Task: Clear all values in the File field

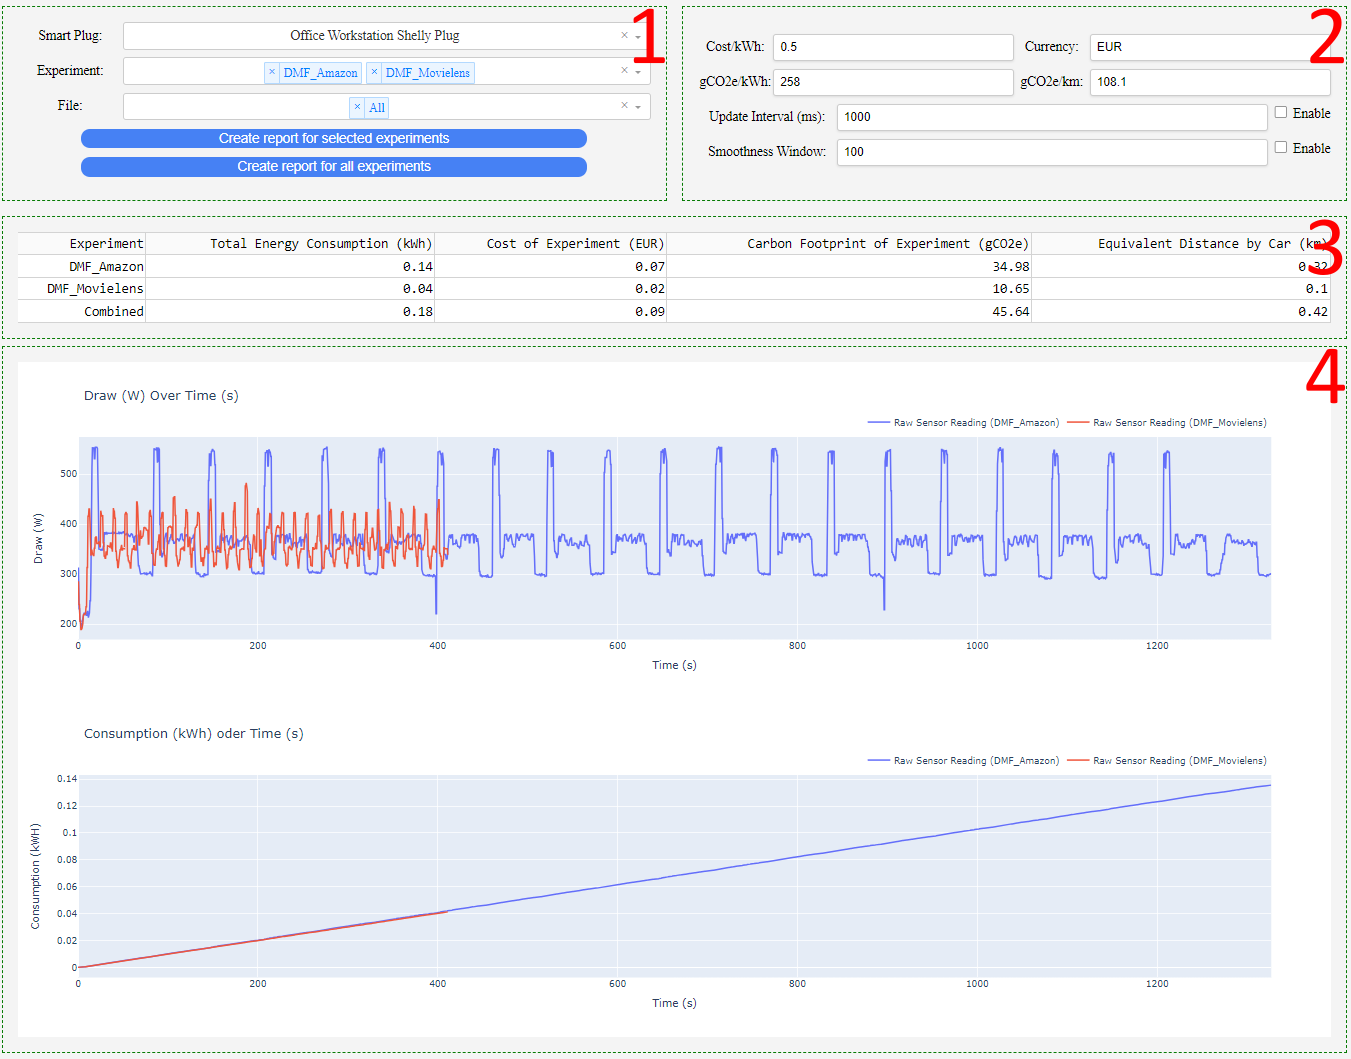Action: point(624,106)
